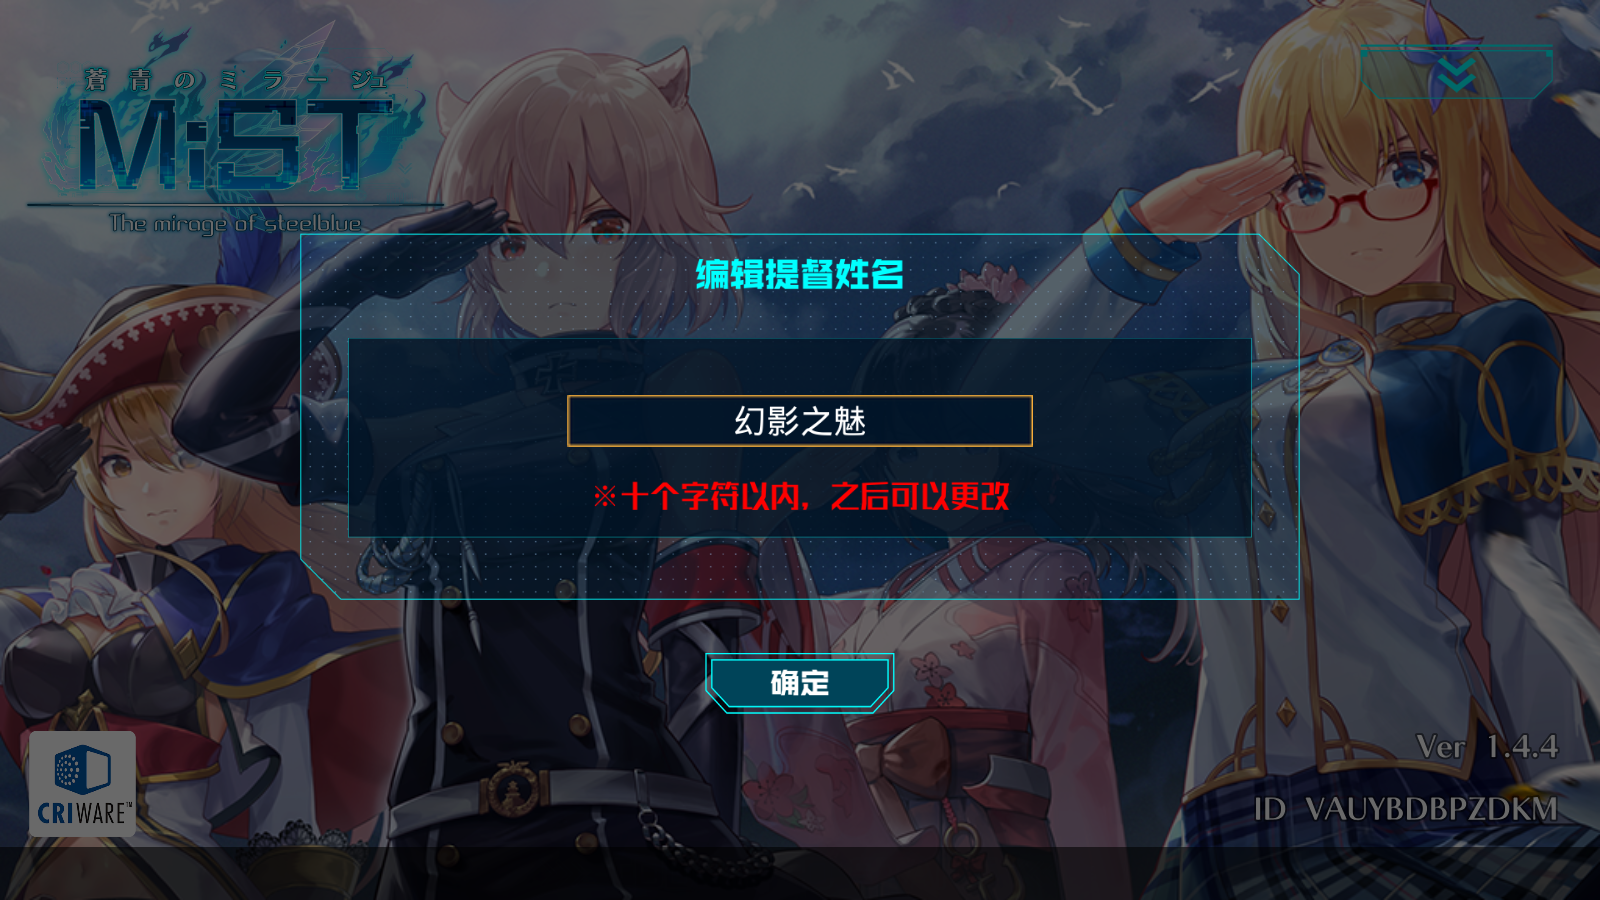The width and height of the screenshot is (1600, 900).
Task: Click the red ten-character limit hint text
Action: click(x=801, y=496)
